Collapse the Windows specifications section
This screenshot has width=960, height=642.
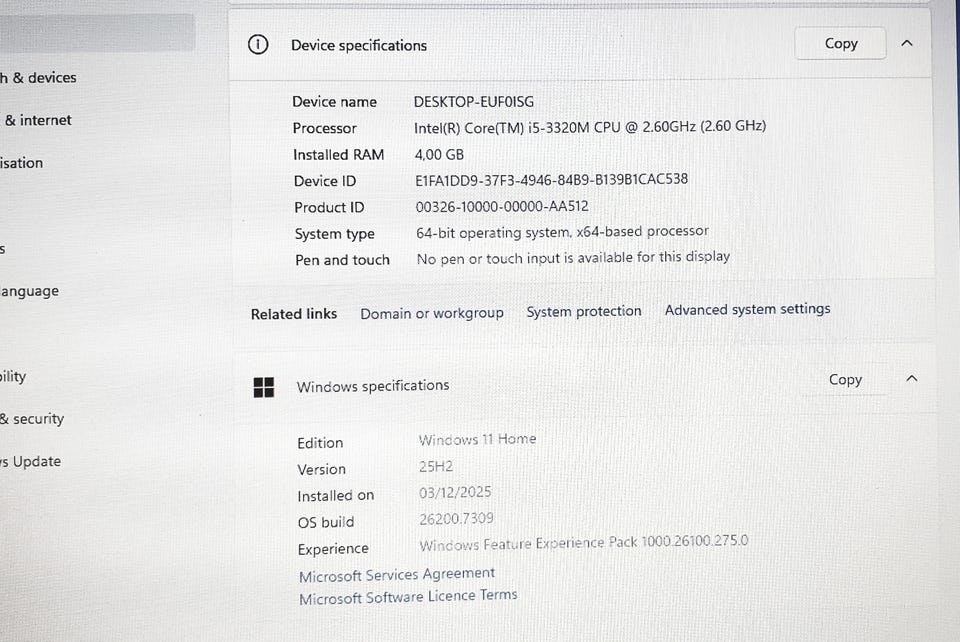[x=912, y=378]
